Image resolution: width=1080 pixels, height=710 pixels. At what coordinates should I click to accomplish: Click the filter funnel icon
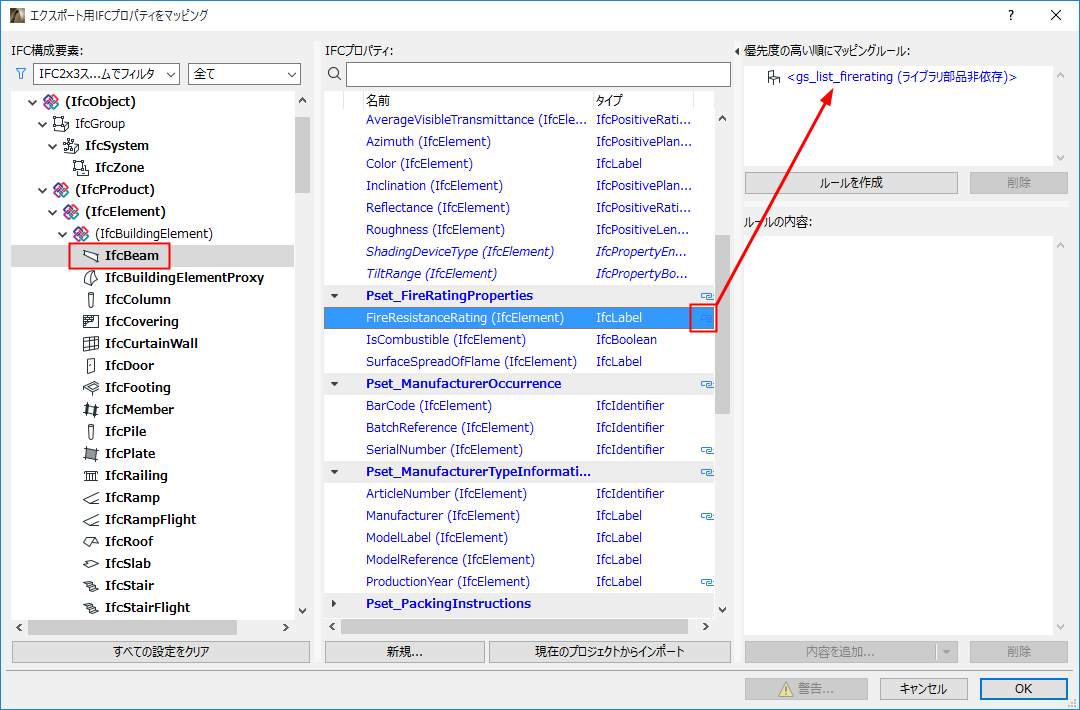[x=21, y=74]
